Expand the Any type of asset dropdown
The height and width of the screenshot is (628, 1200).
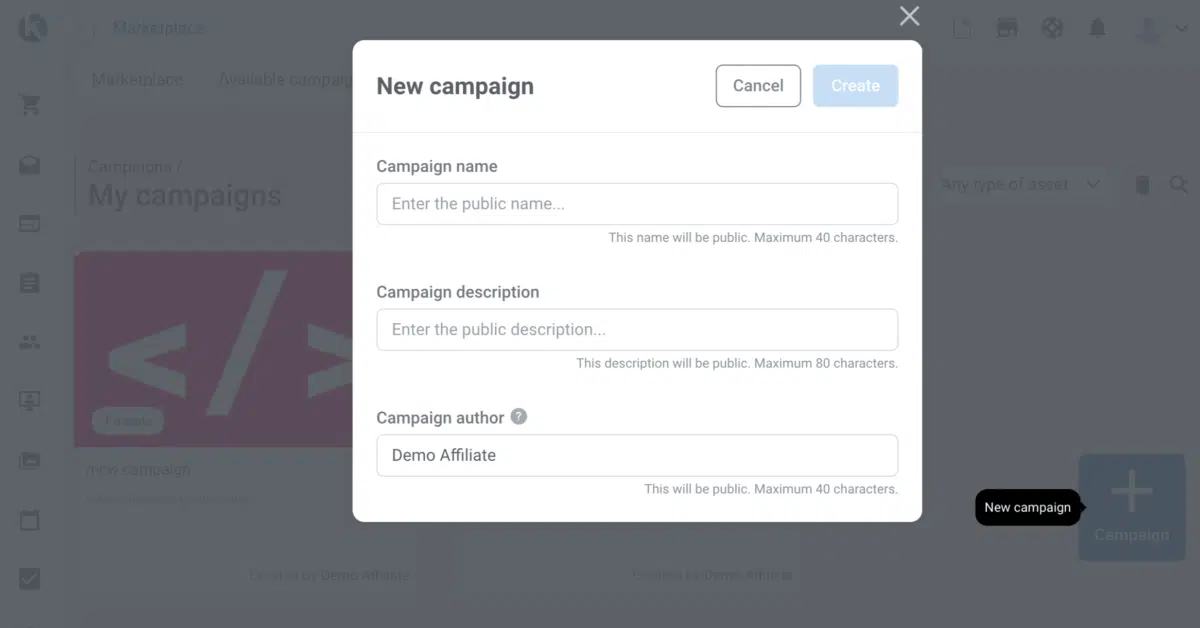(x=1021, y=185)
